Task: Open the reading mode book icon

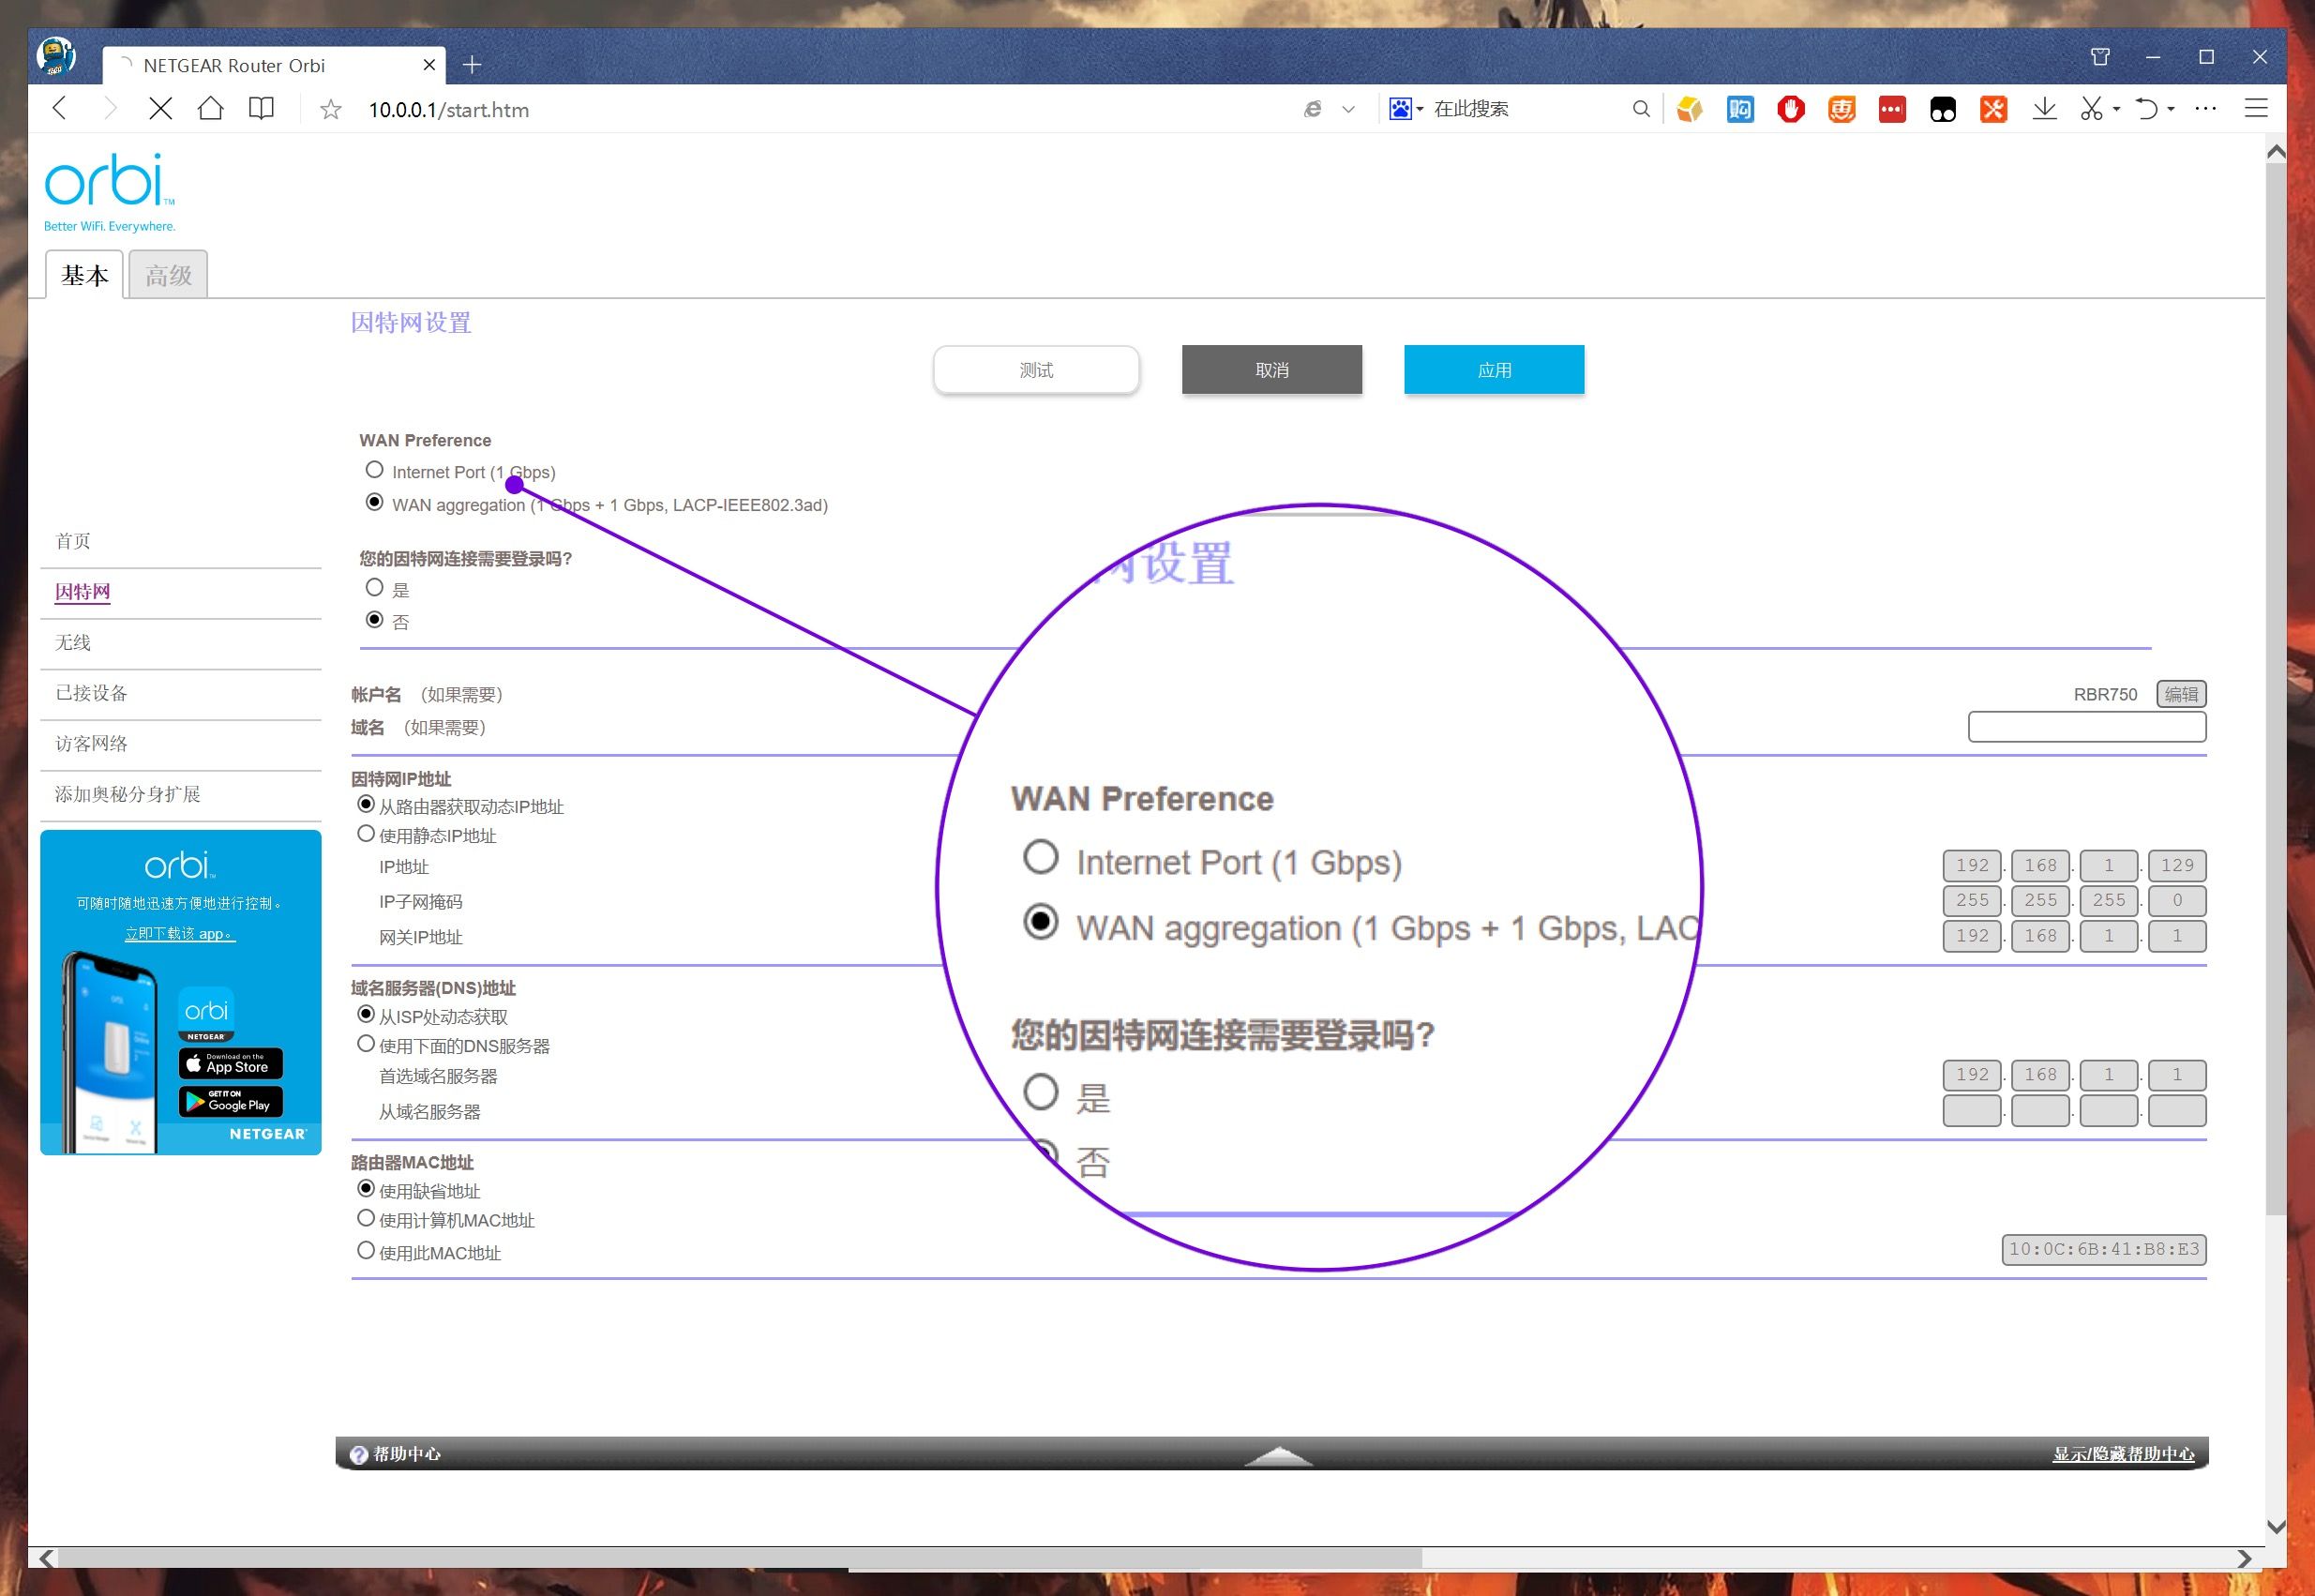Action: (261, 108)
